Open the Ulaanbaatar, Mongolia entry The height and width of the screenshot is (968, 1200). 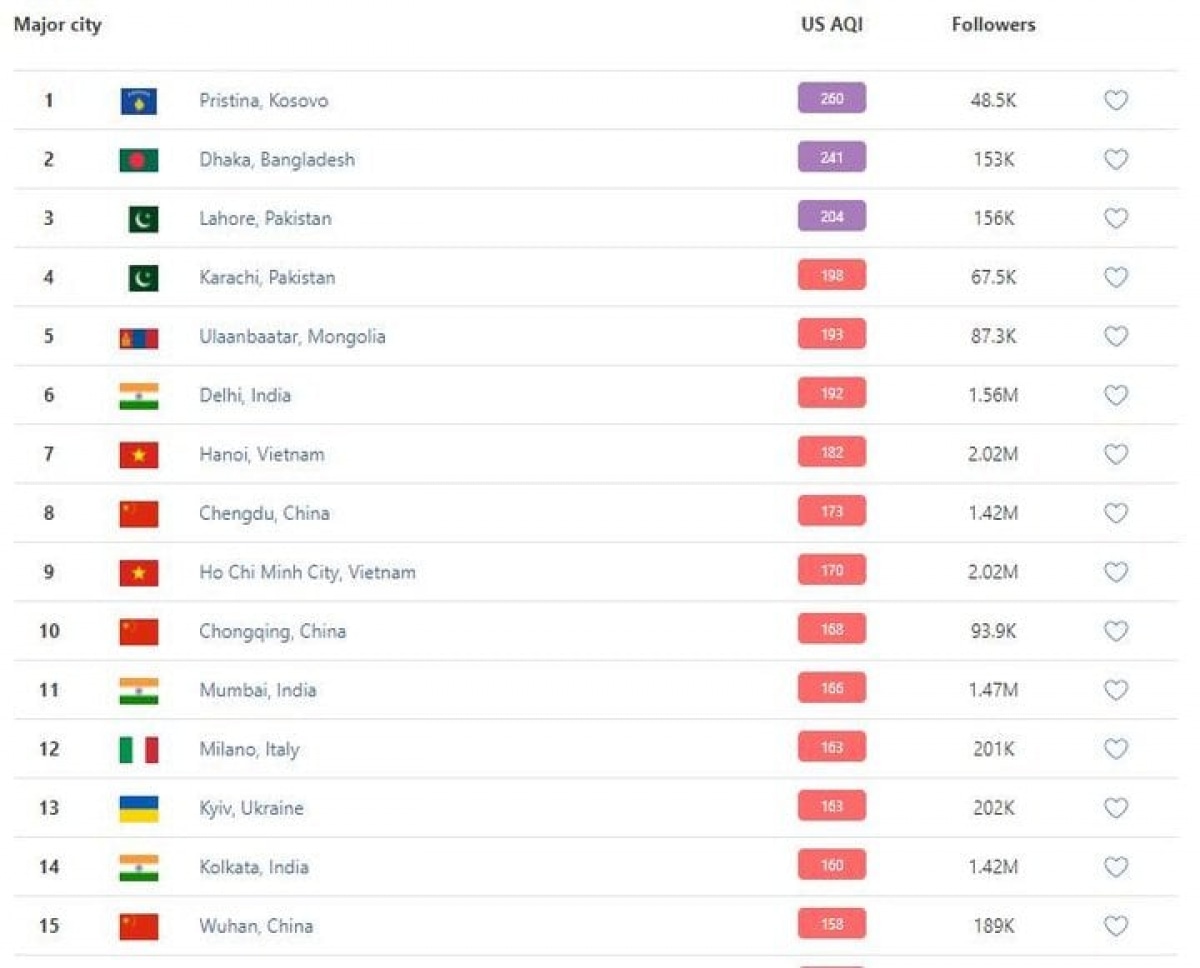click(292, 336)
